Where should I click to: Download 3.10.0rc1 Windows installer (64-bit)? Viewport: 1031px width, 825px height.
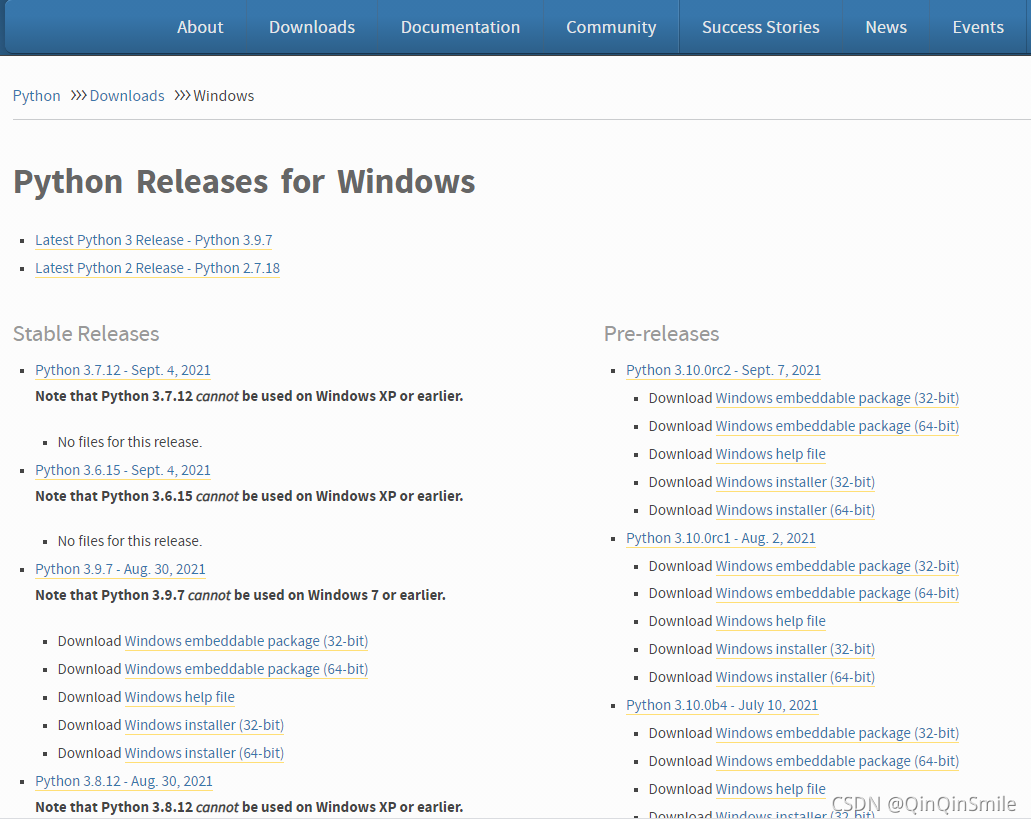[x=795, y=677]
